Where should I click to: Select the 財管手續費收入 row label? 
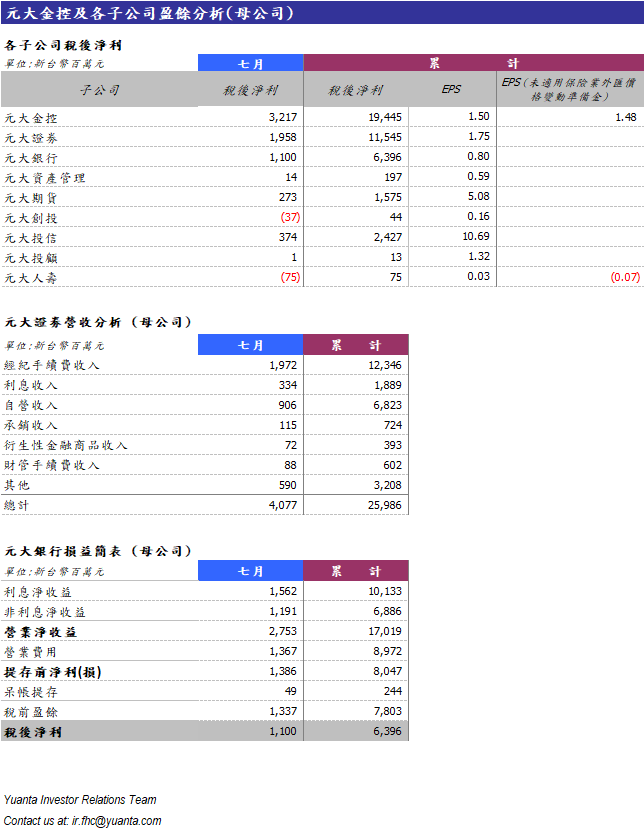51,465
